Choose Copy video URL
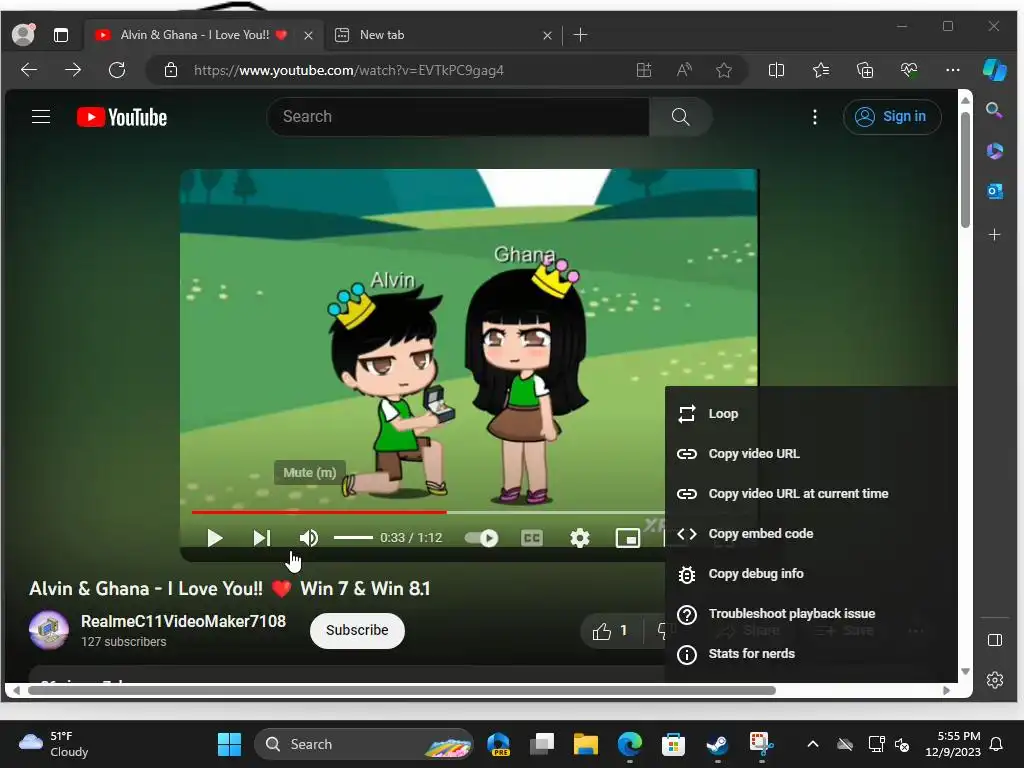The height and width of the screenshot is (768, 1024). point(811,454)
